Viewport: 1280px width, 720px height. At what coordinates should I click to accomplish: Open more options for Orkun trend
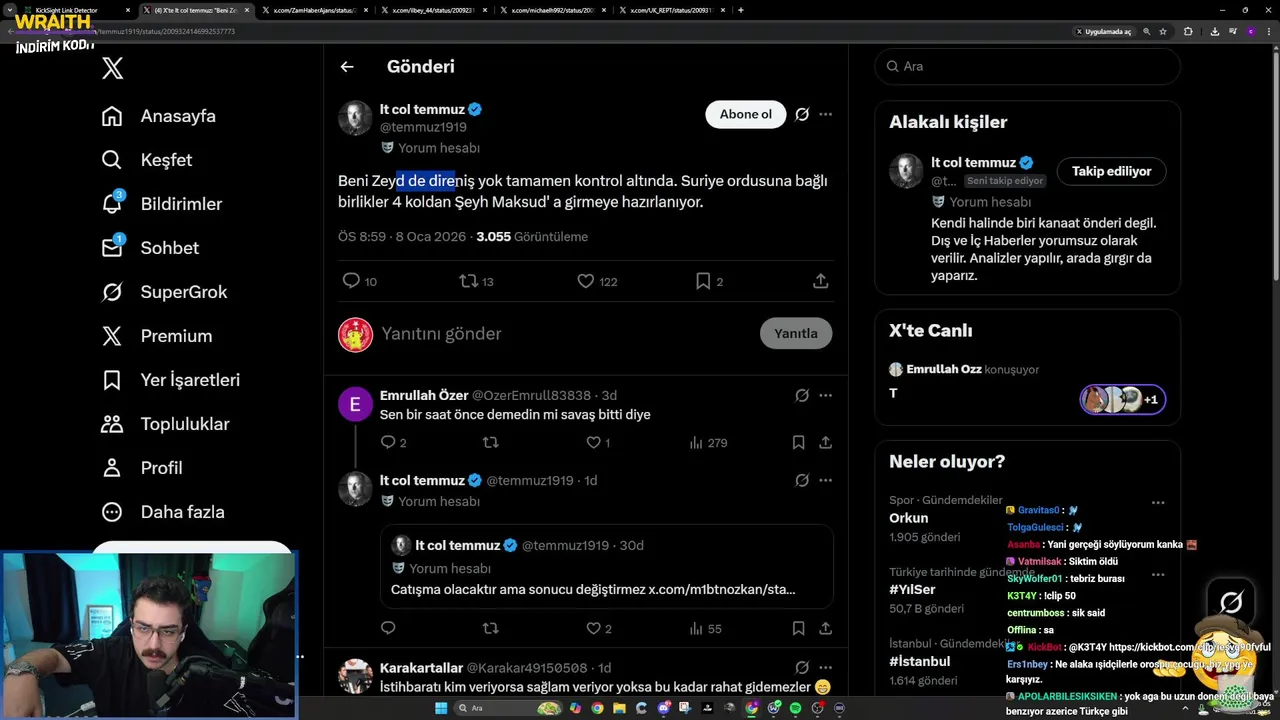coord(1158,503)
